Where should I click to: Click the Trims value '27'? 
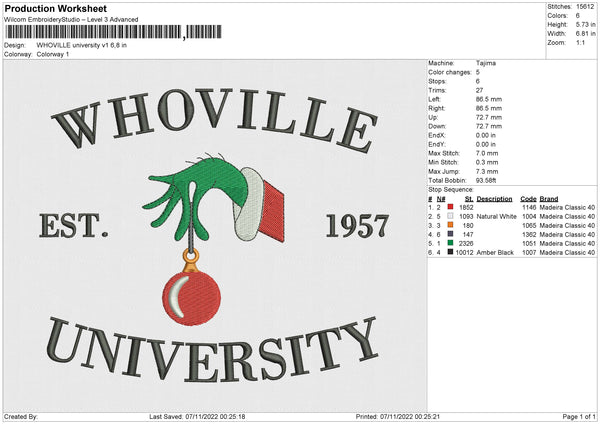(479, 90)
